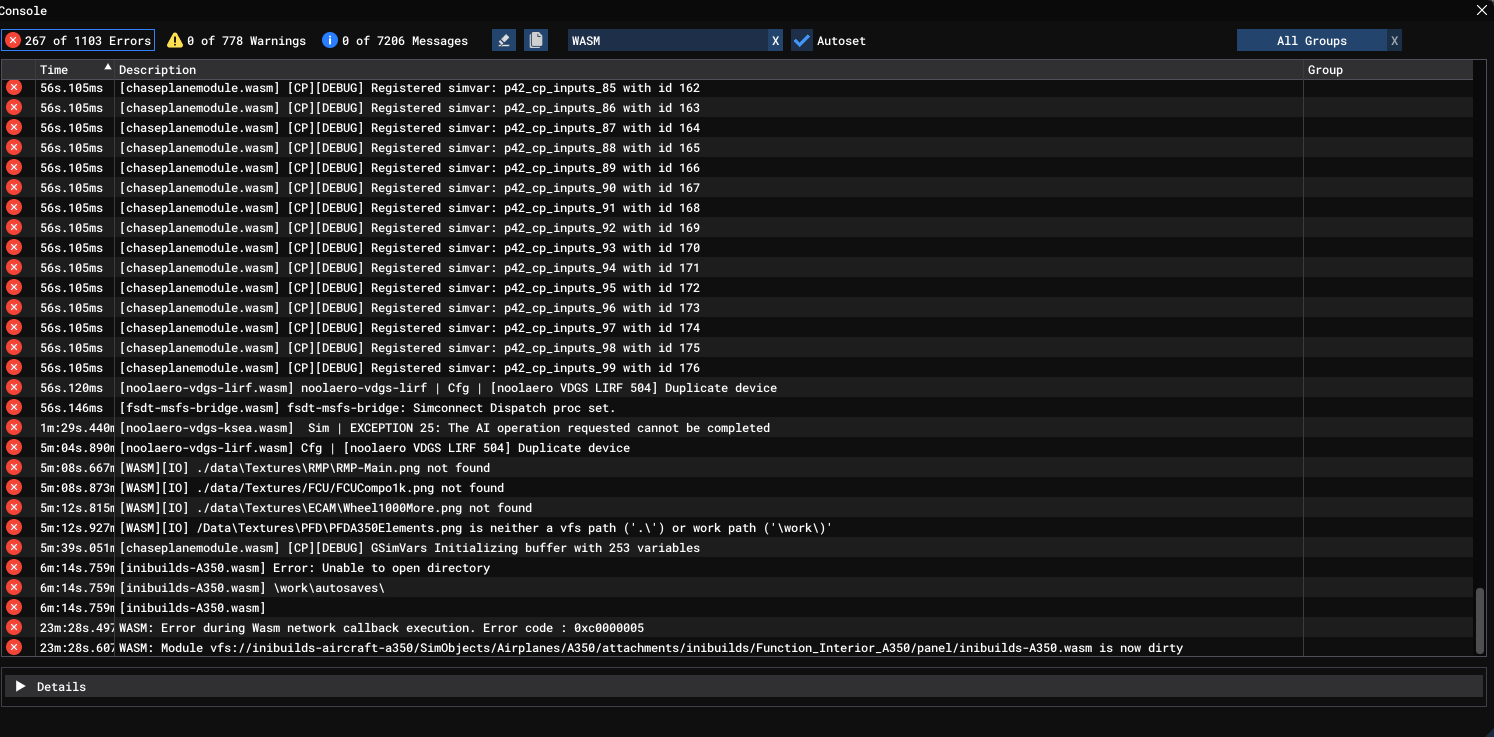The image size is (1494, 737).
Task: Expand the Details section triangle
Action: point(20,686)
